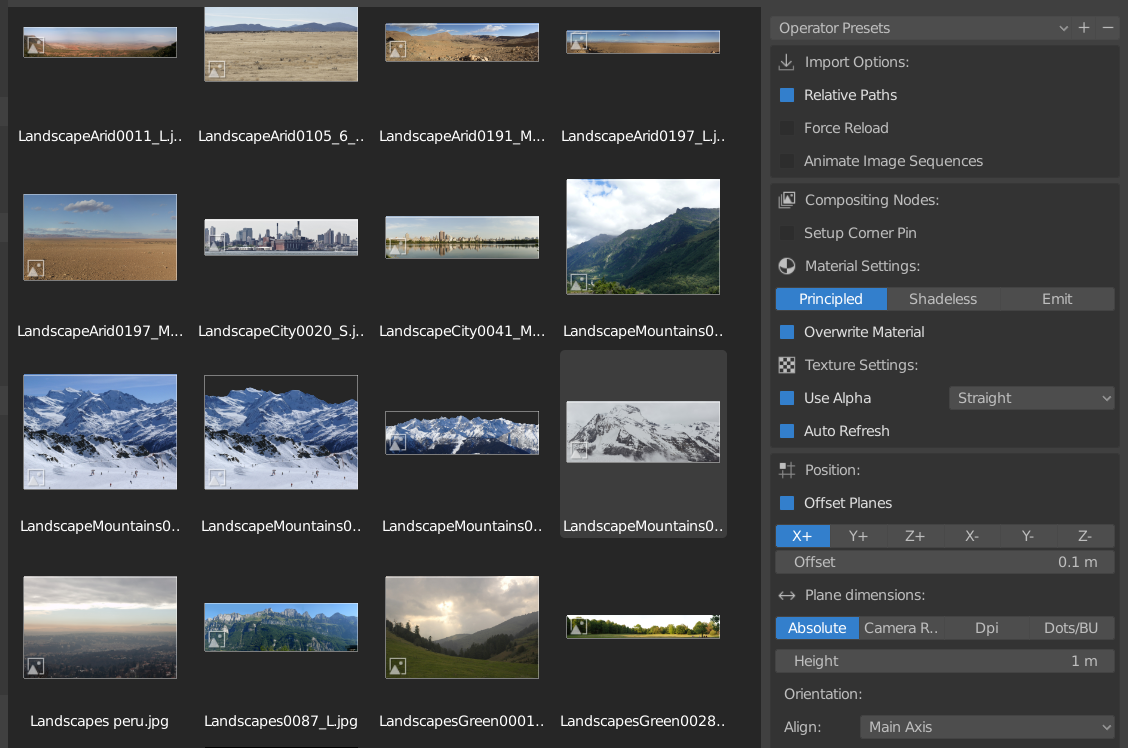The image size is (1128, 748).
Task: Enable Force Reload
Action: [786, 127]
